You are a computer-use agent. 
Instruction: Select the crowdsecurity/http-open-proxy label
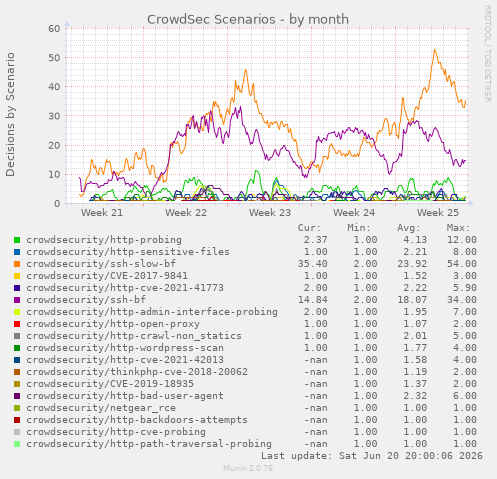point(113,324)
